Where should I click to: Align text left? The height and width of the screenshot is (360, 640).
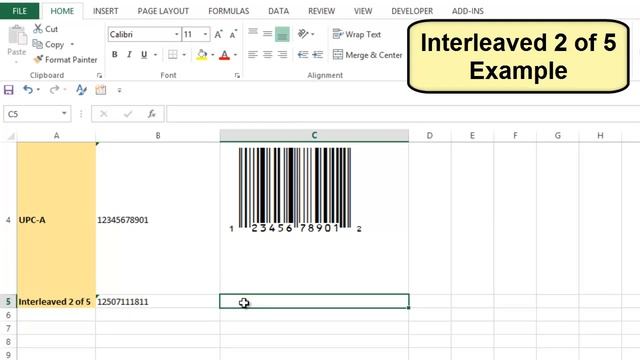pos(253,54)
